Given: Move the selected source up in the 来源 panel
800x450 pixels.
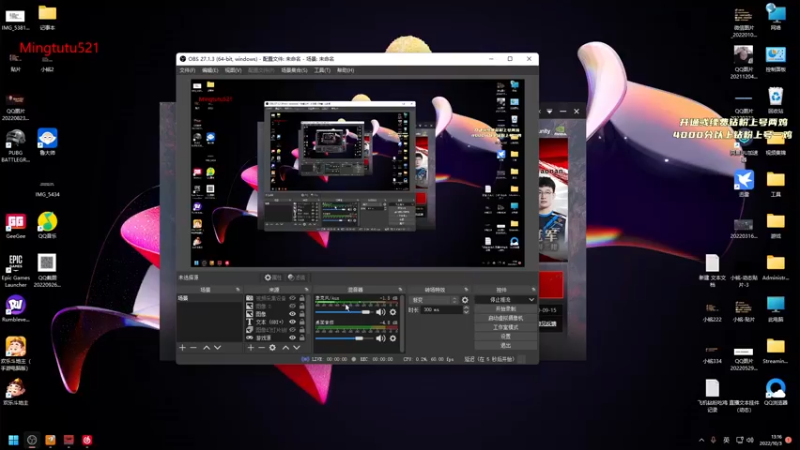Looking at the screenshot, I should [286, 347].
